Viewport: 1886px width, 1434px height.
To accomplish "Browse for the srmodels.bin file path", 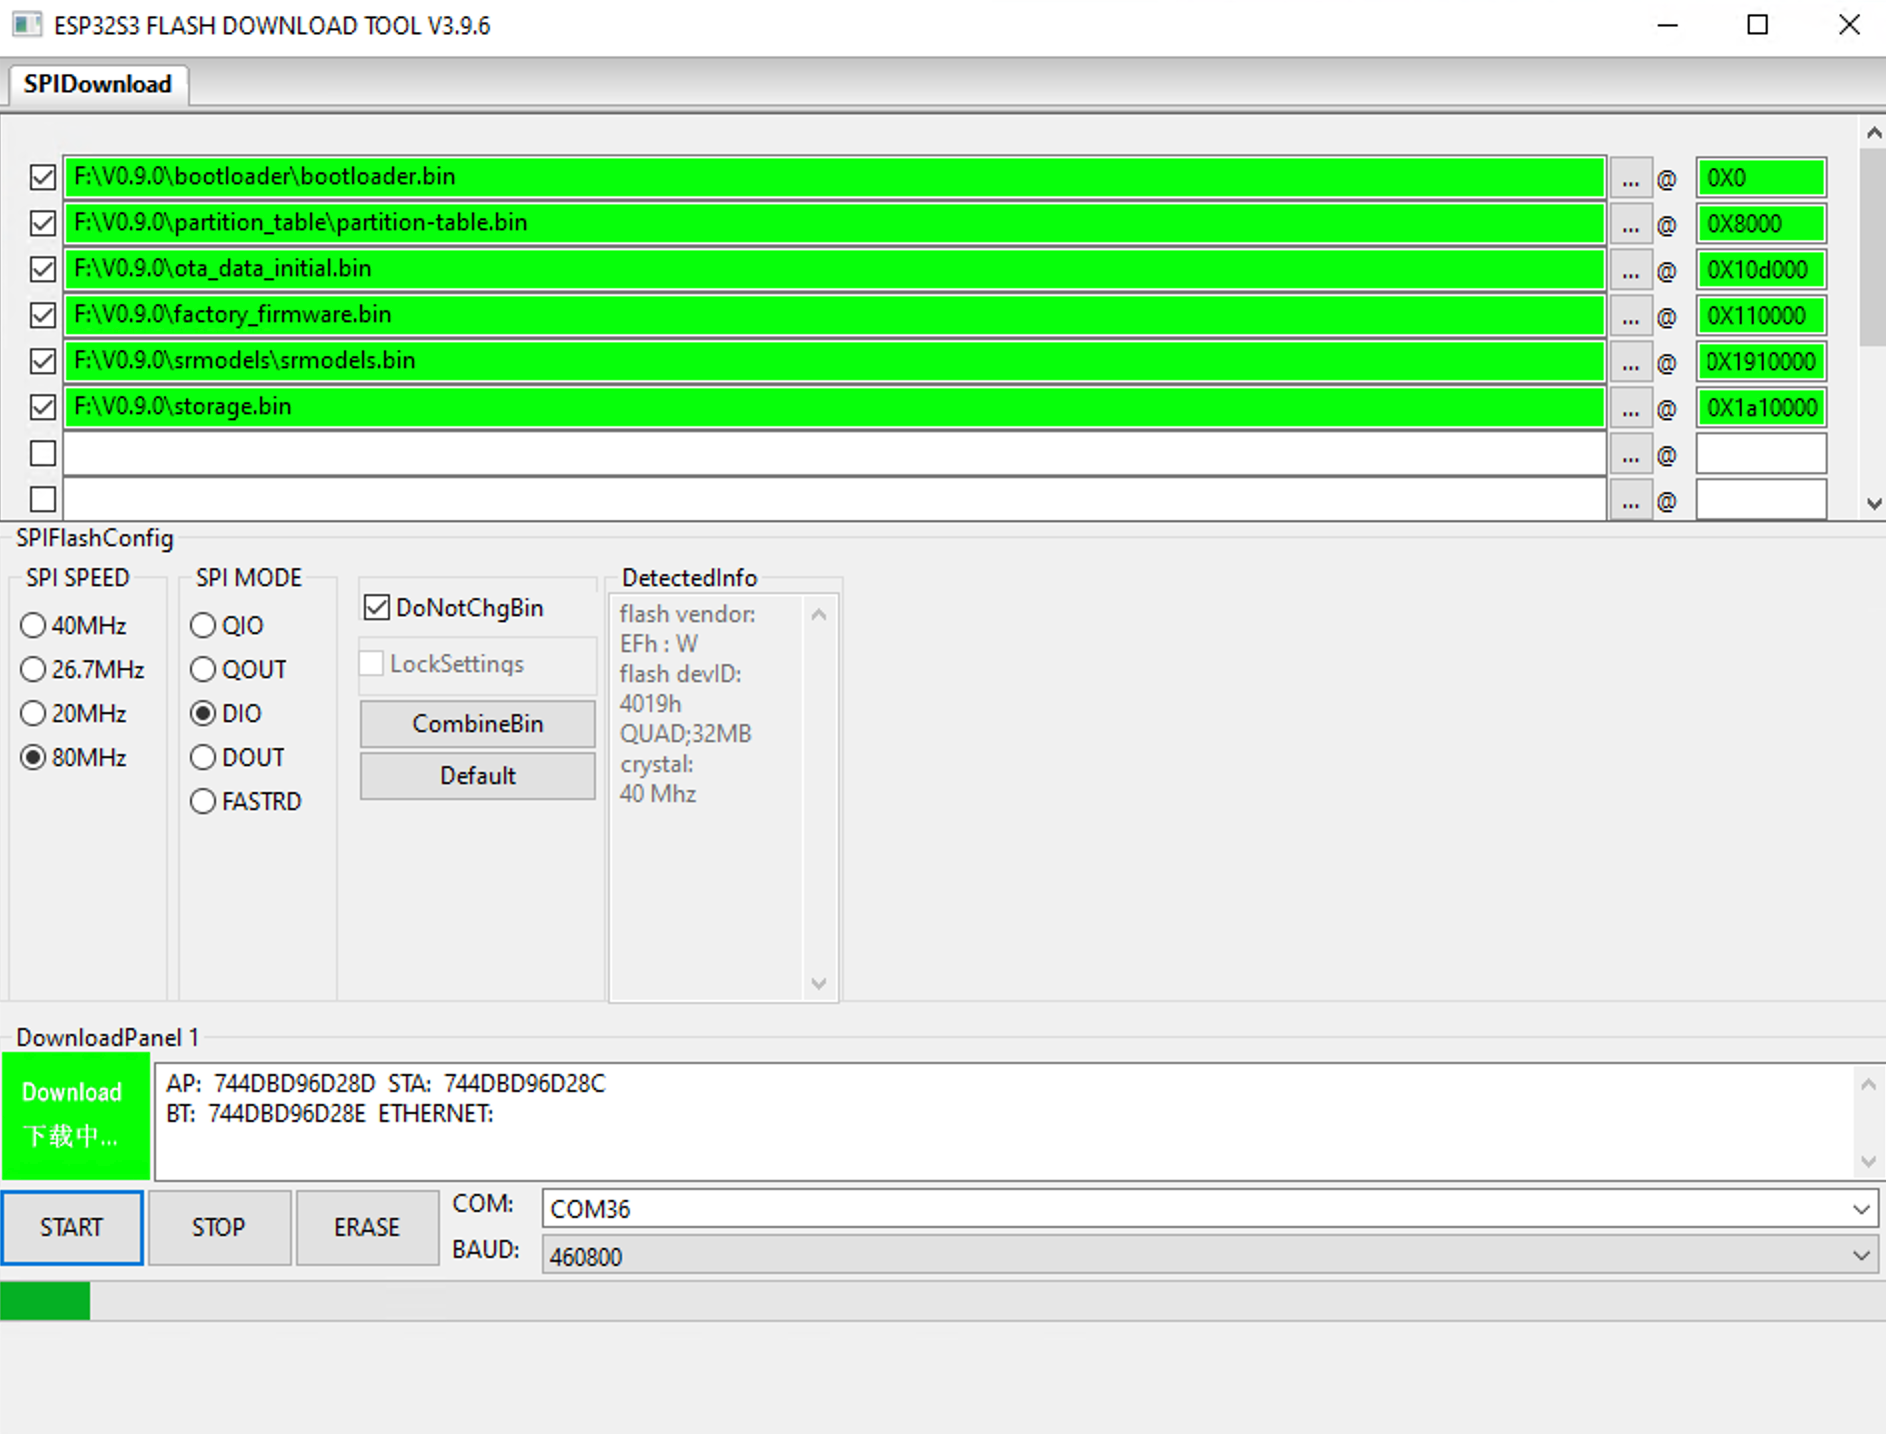I will (1630, 362).
